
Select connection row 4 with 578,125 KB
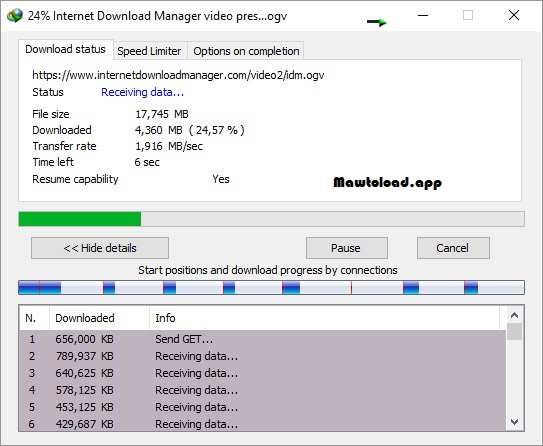(x=263, y=390)
